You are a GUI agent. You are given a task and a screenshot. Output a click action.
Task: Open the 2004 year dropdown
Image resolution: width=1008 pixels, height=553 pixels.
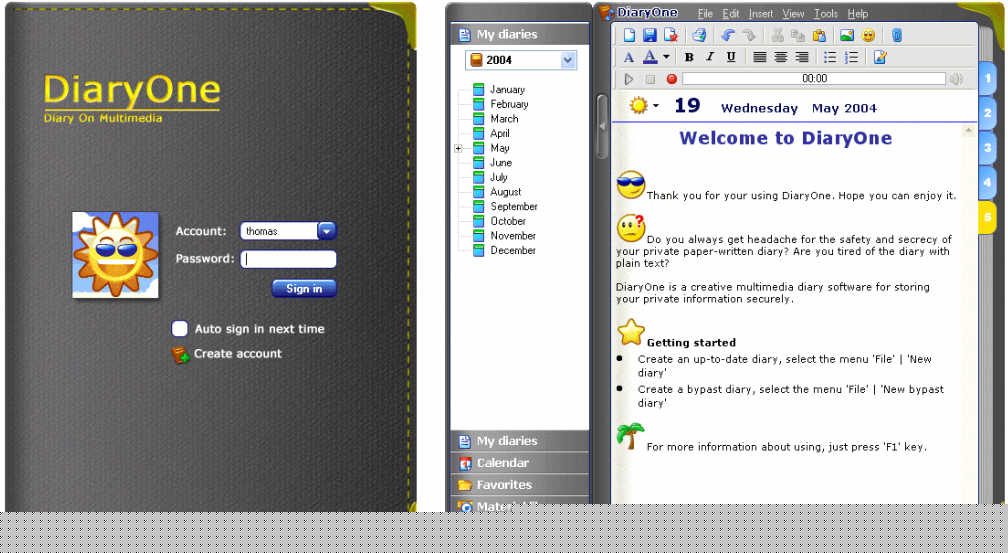[568, 60]
